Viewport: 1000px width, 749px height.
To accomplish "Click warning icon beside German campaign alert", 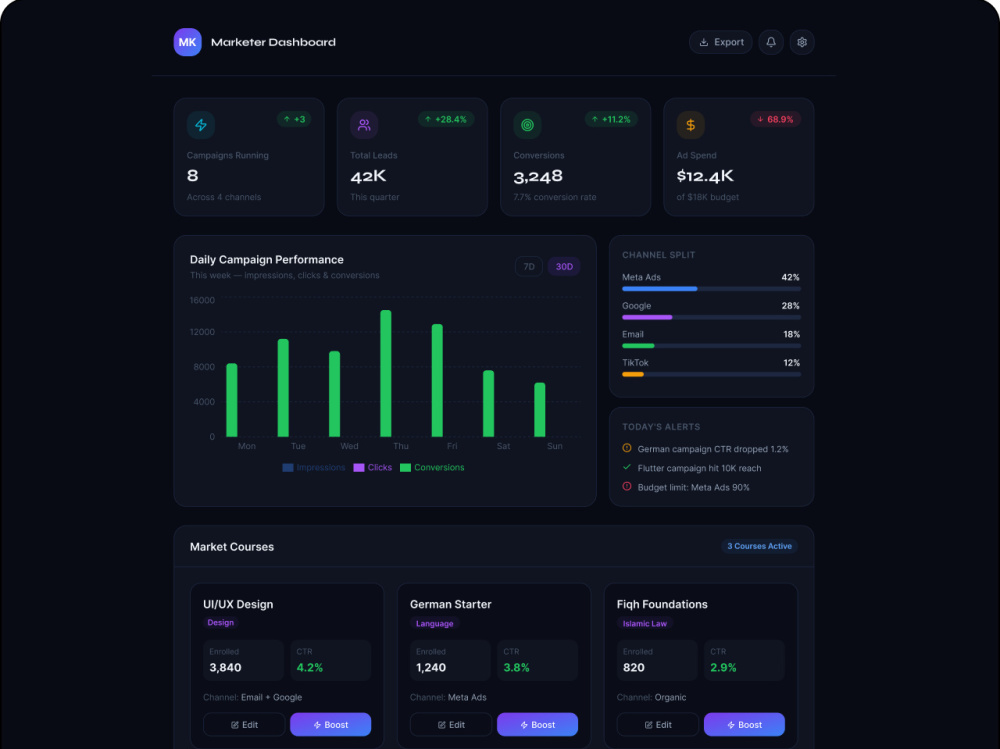I will 627,449.
